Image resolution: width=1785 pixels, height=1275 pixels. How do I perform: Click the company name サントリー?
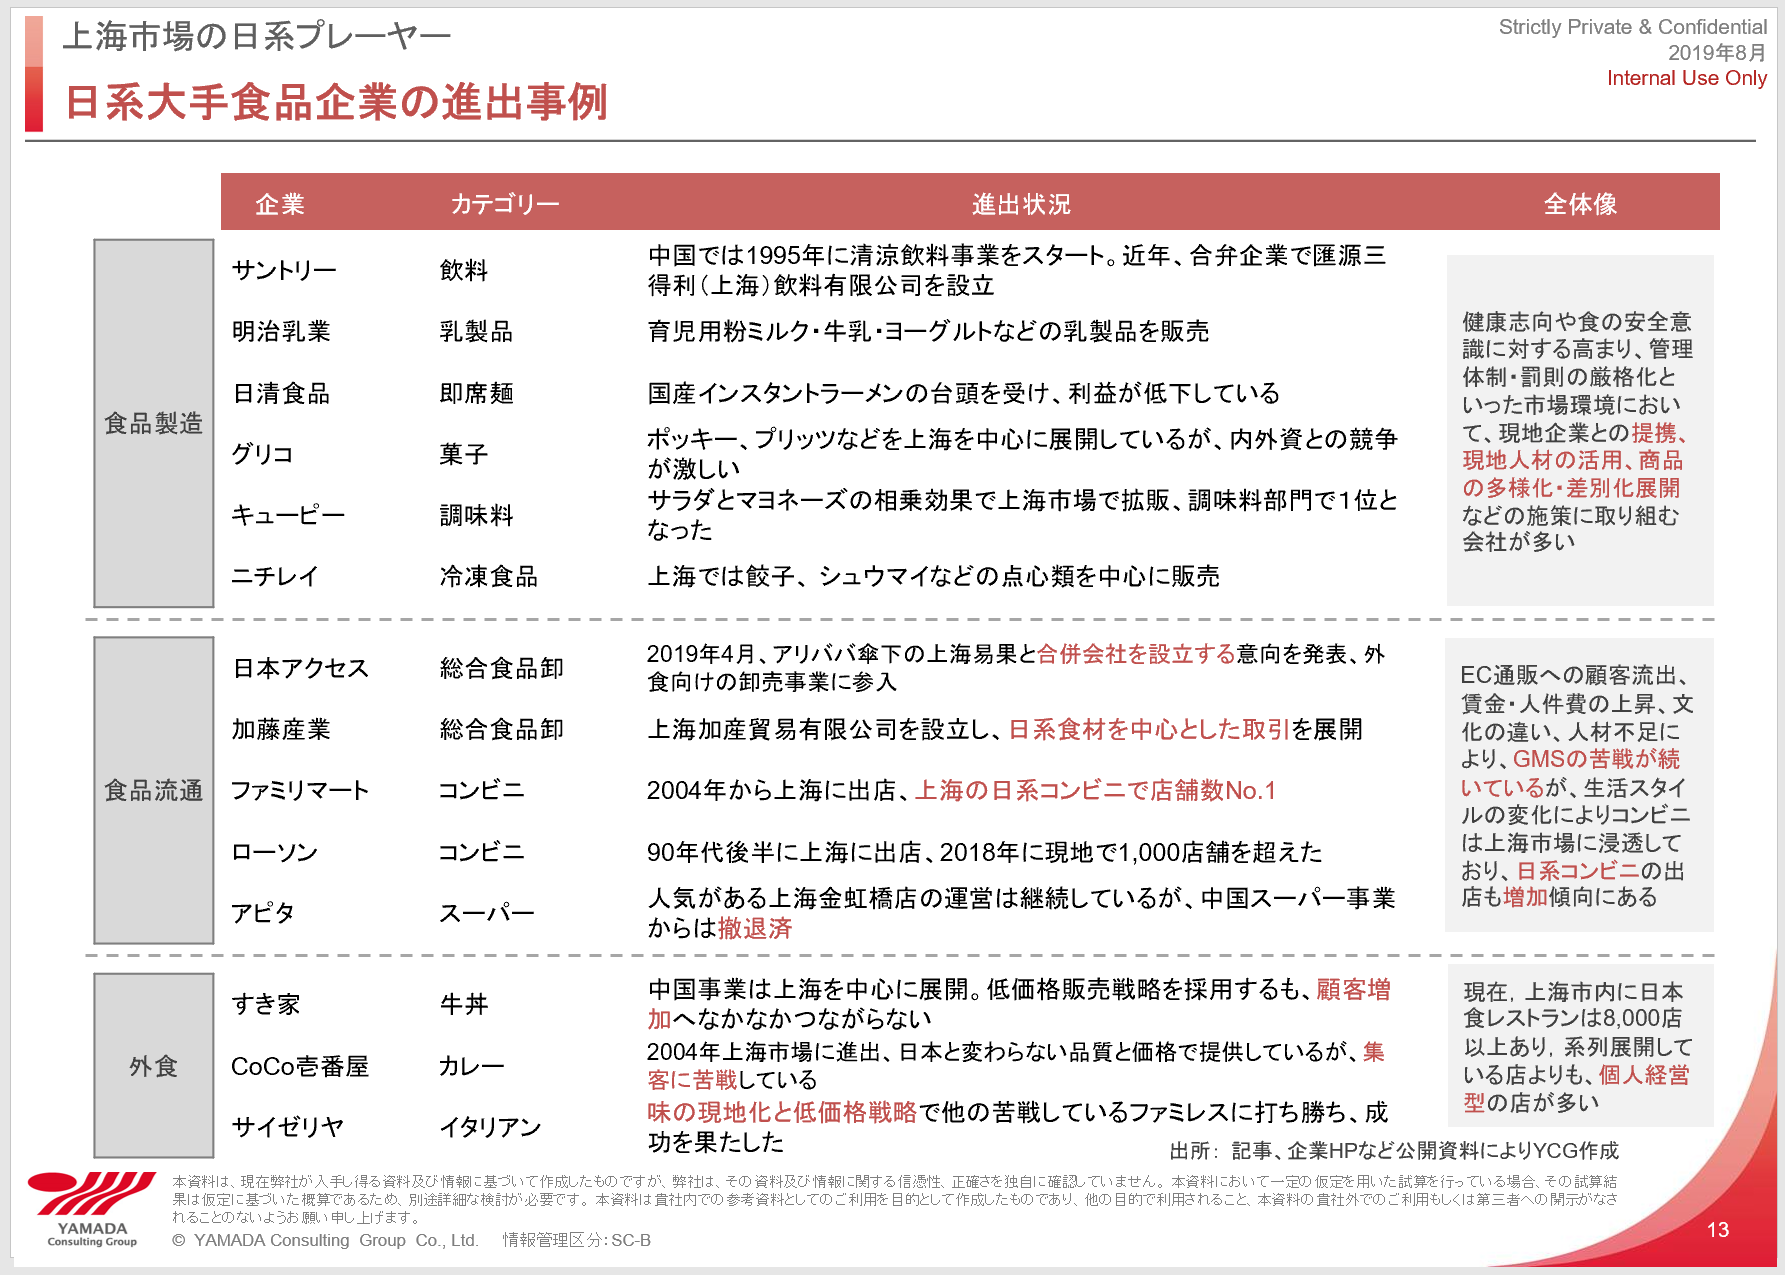[x=284, y=270]
